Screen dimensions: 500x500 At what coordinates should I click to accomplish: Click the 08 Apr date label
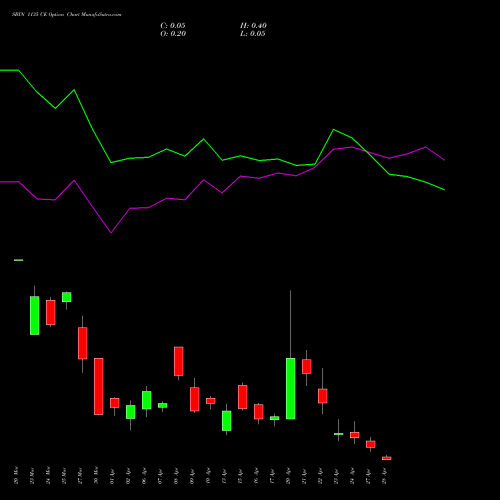click(176, 476)
